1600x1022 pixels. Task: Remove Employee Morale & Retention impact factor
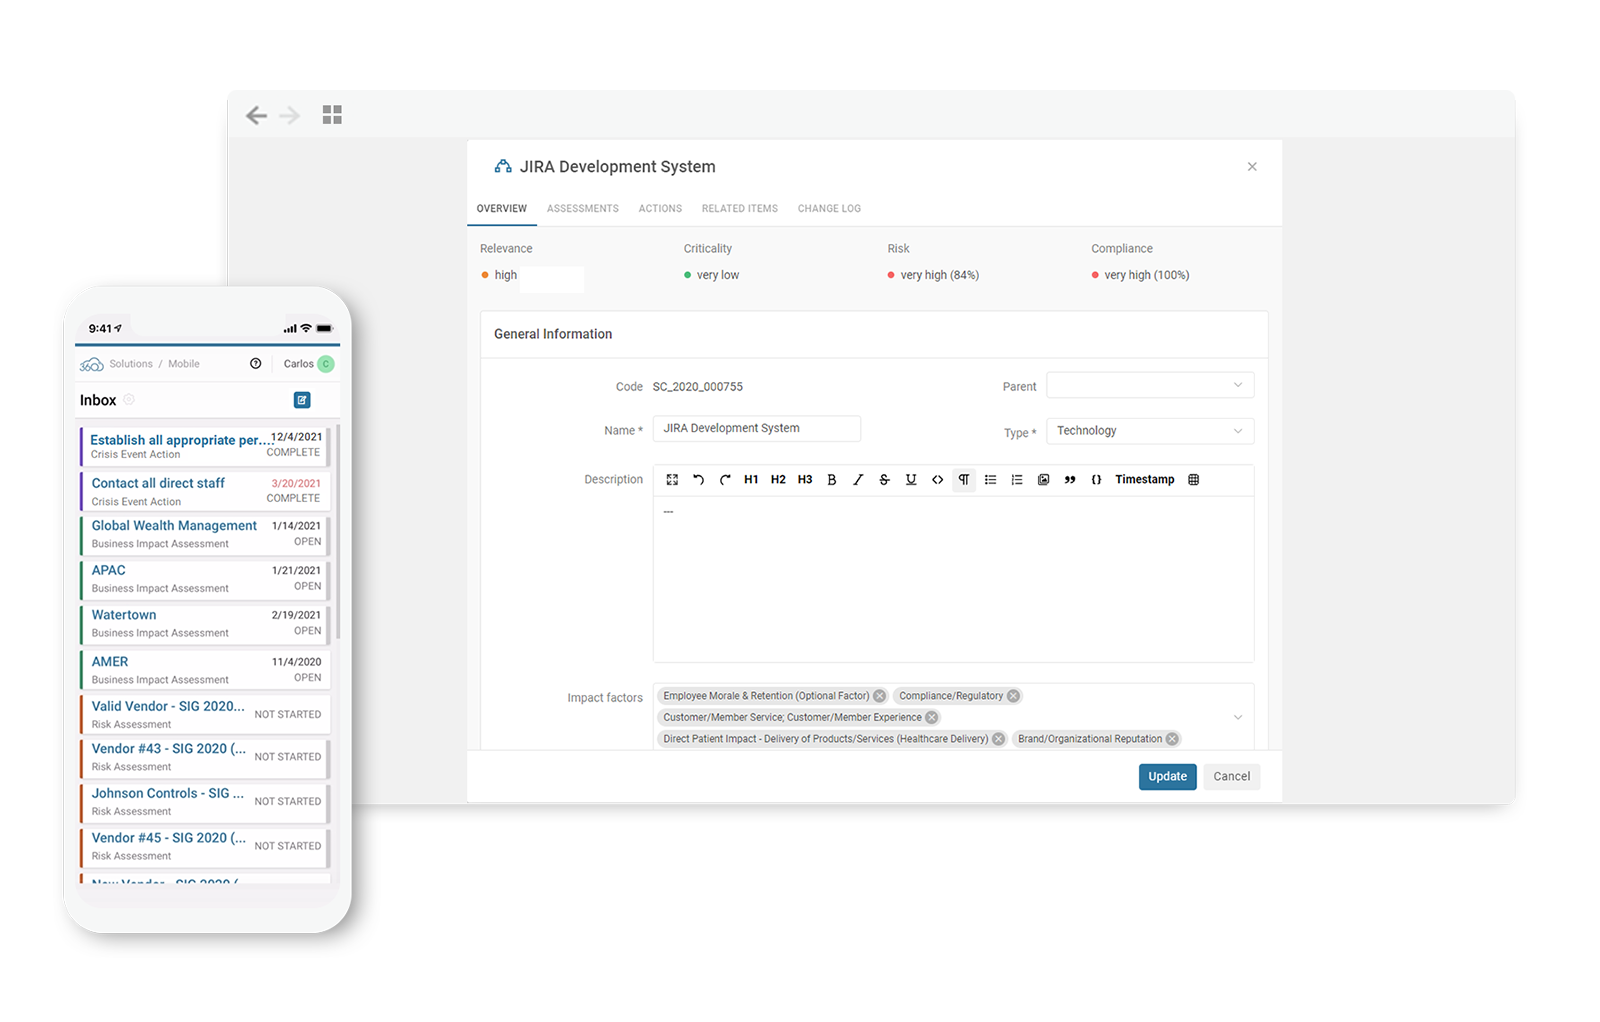coord(879,696)
